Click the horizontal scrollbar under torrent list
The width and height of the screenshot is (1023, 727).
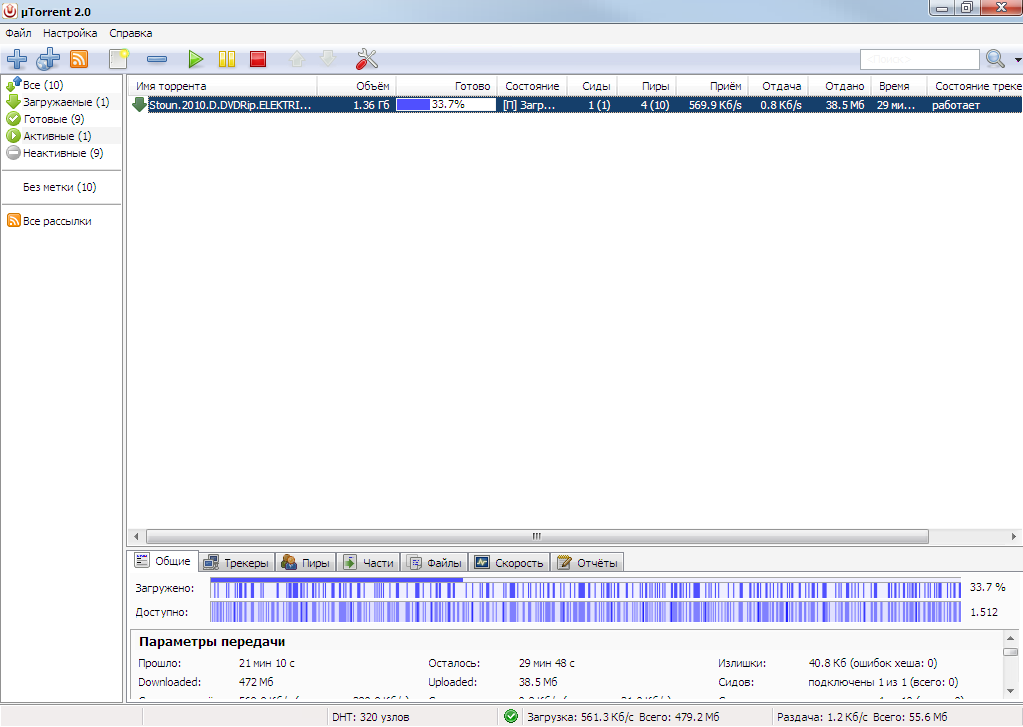[536, 536]
